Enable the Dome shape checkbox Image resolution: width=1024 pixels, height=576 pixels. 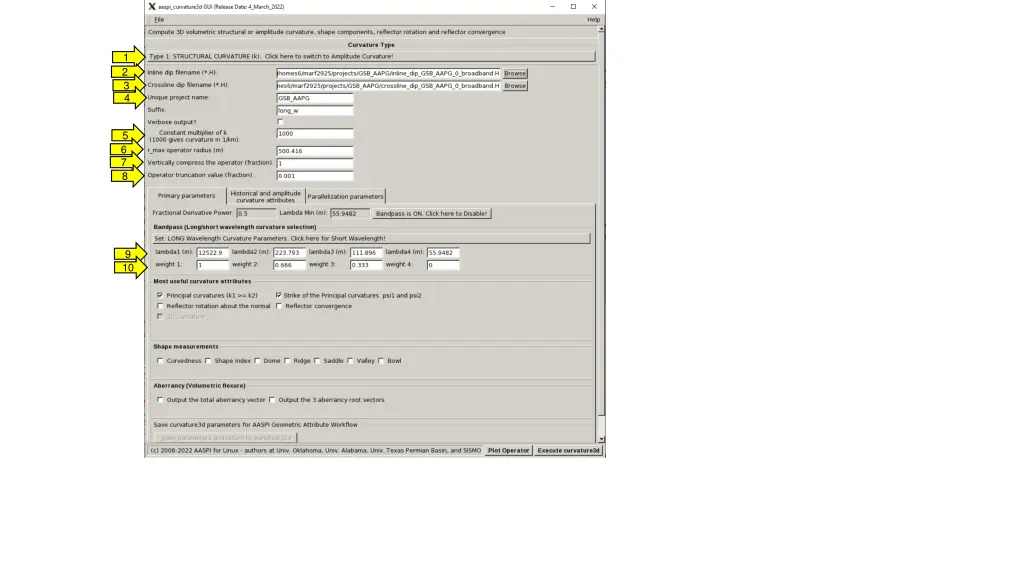pyautogui.click(x=257, y=360)
